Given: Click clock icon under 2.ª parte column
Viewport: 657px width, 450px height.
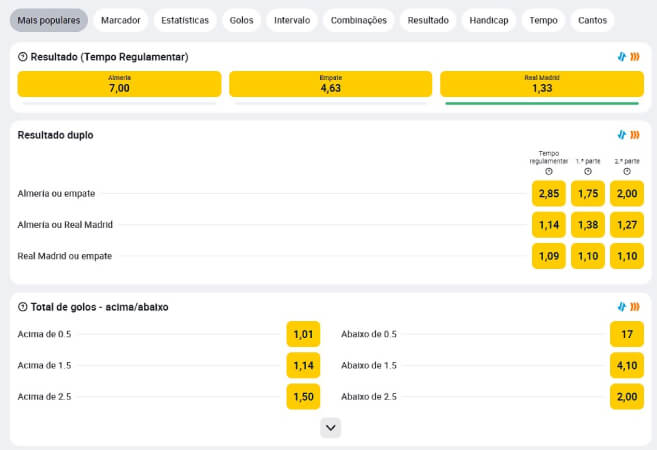Looking at the screenshot, I should [x=627, y=171].
